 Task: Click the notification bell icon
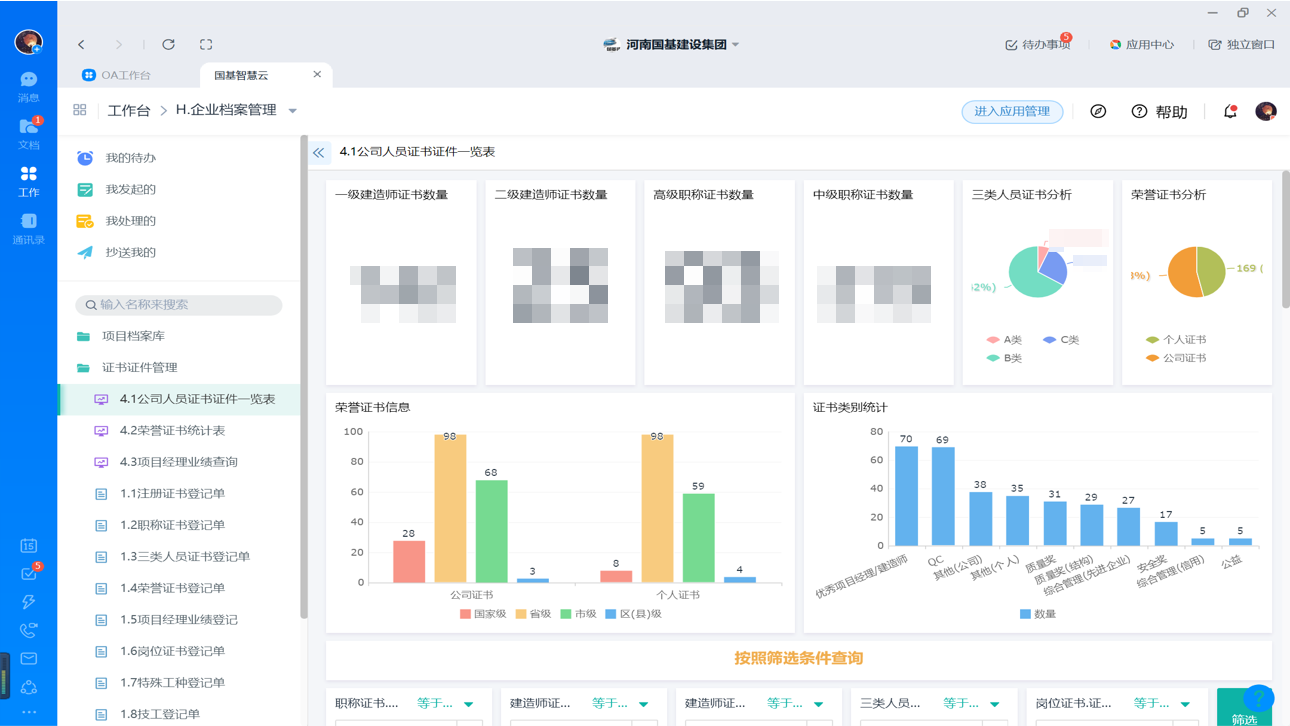1230,111
